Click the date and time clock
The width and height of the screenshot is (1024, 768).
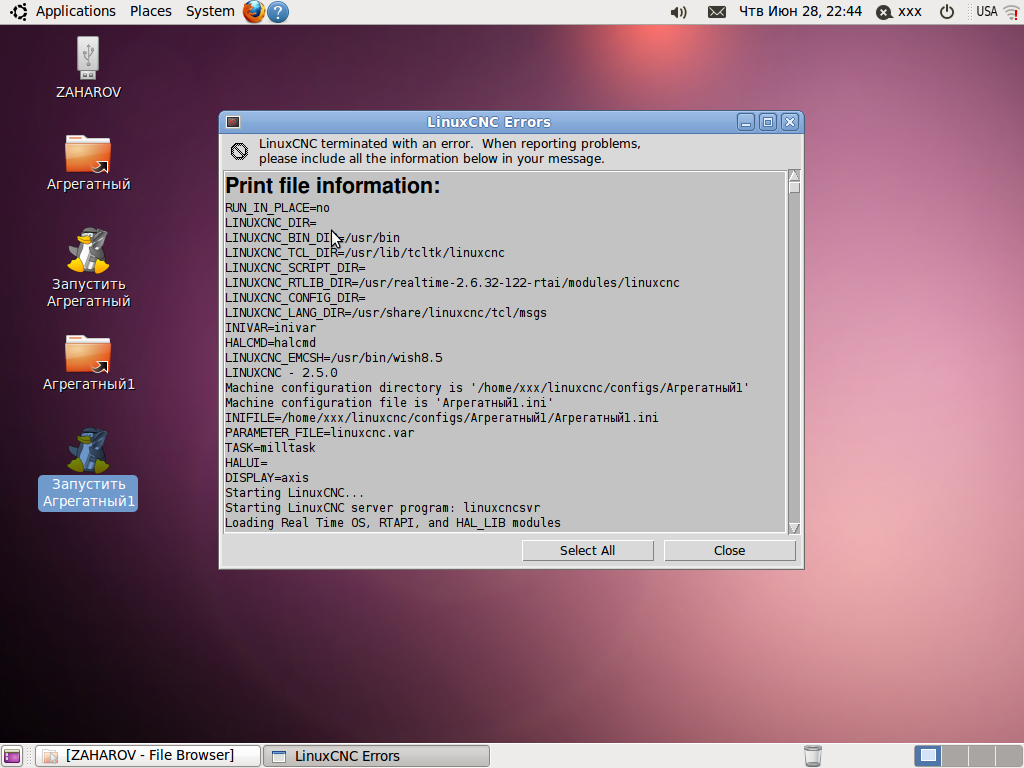point(800,12)
